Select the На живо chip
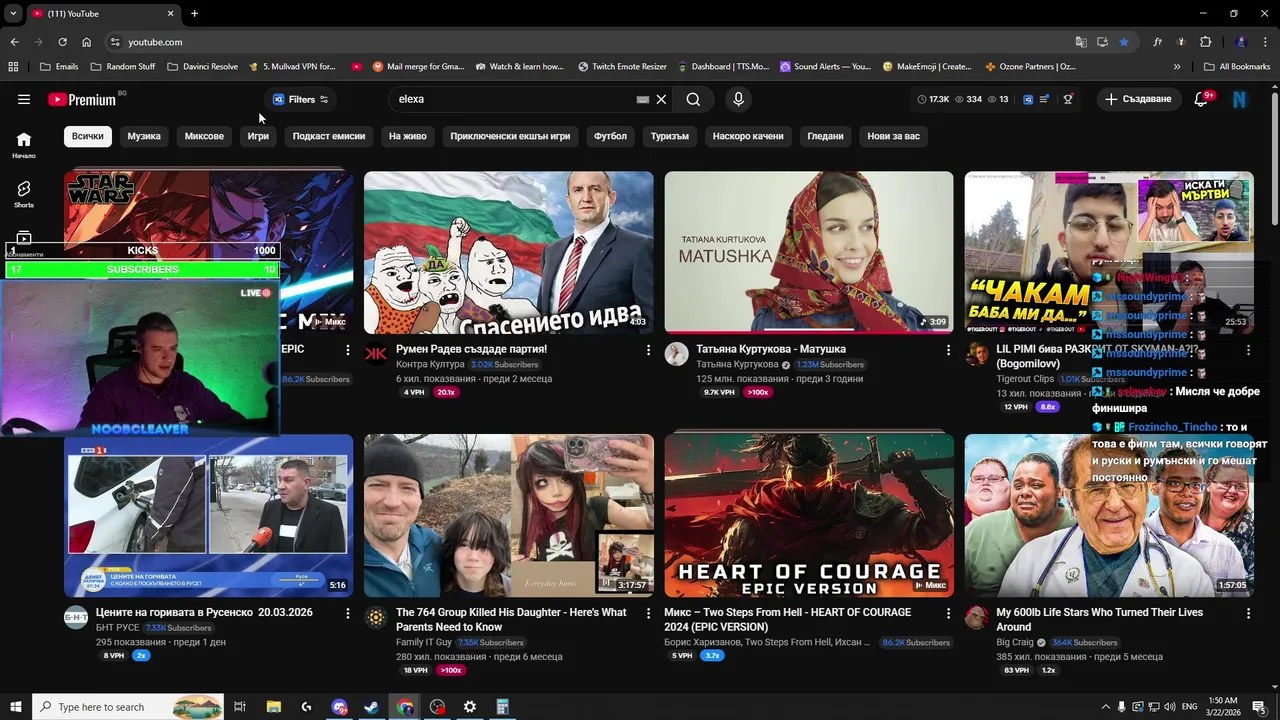 (x=408, y=136)
